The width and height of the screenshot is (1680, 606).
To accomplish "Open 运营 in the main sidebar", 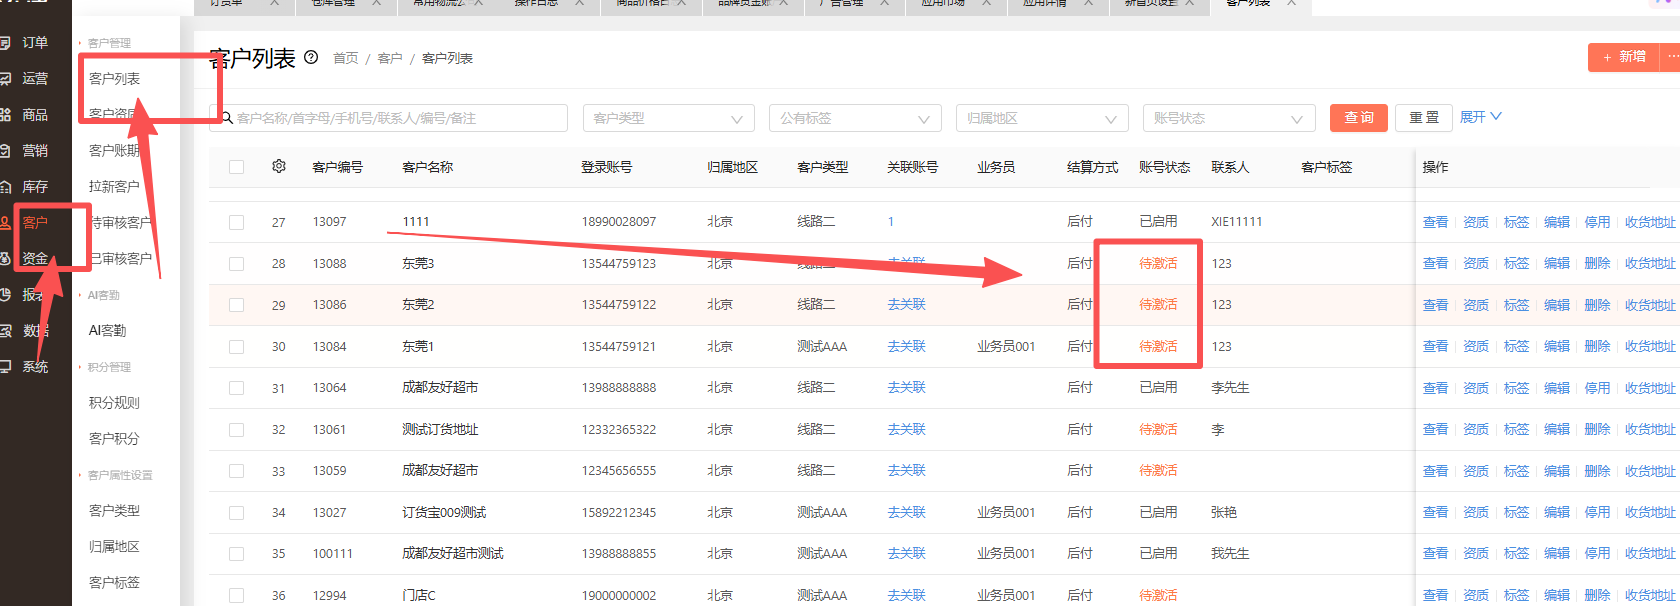I will click(35, 78).
